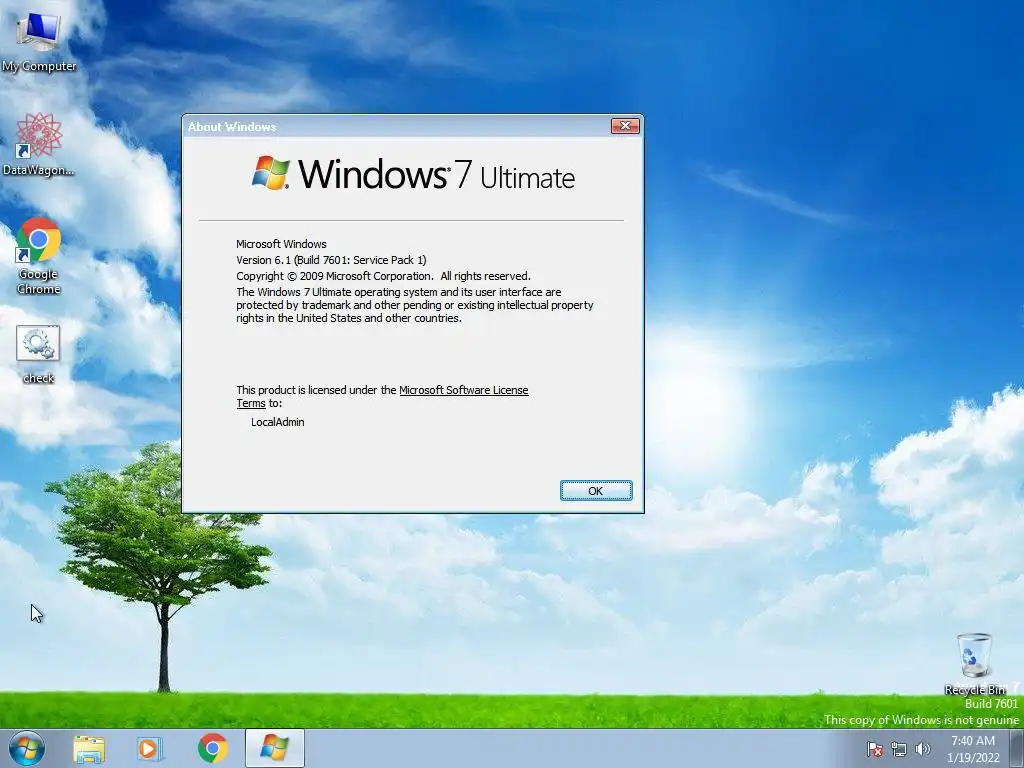Viewport: 1024px width, 768px height.
Task: Open the Windows Start button
Action: tap(27, 748)
